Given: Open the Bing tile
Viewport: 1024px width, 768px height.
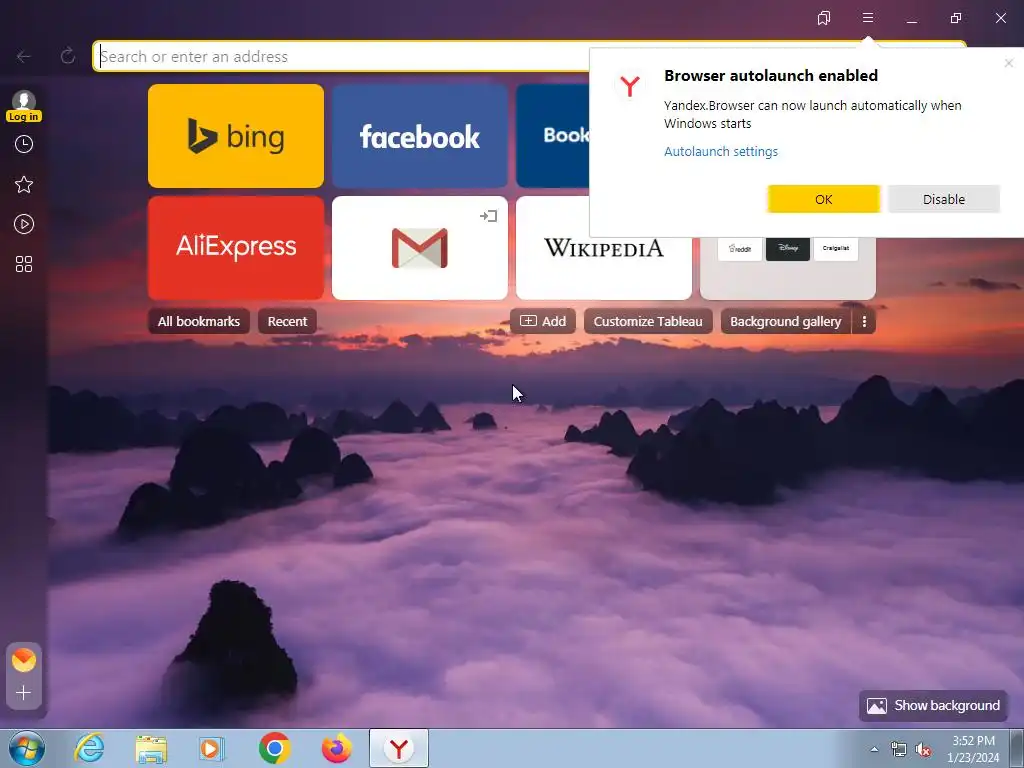Looking at the screenshot, I should (x=236, y=136).
